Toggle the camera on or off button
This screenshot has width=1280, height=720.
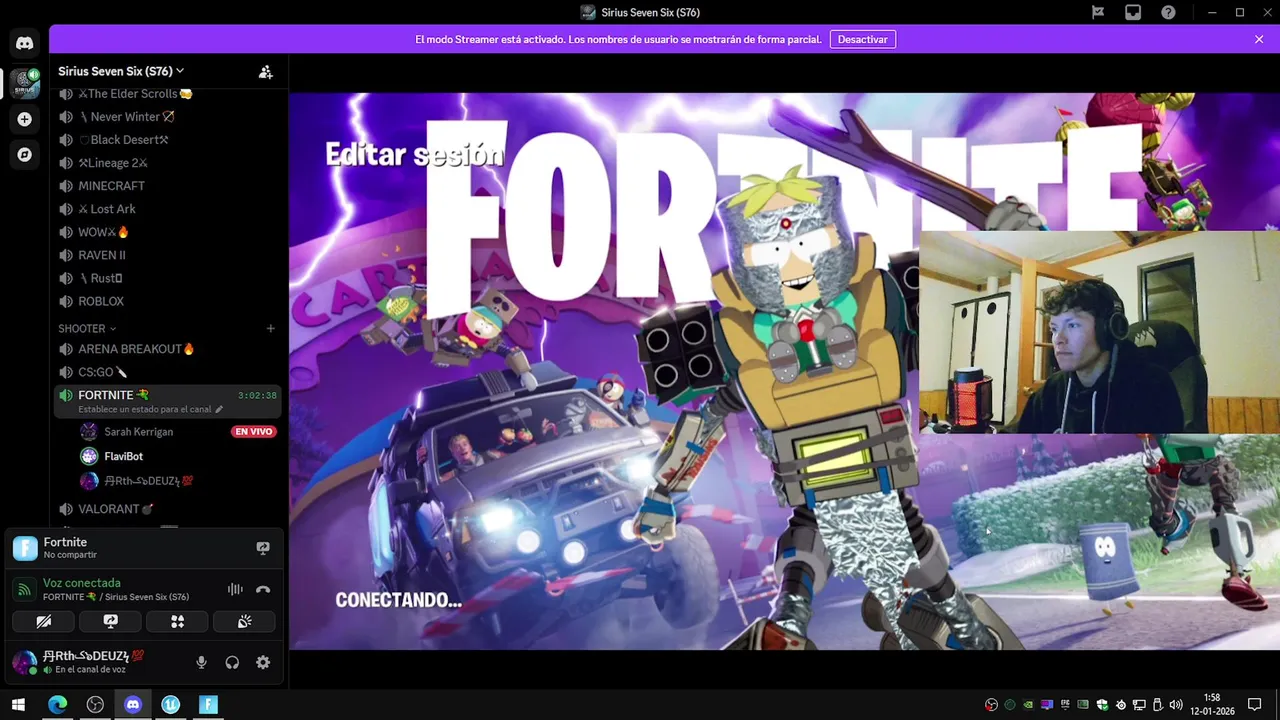point(44,622)
